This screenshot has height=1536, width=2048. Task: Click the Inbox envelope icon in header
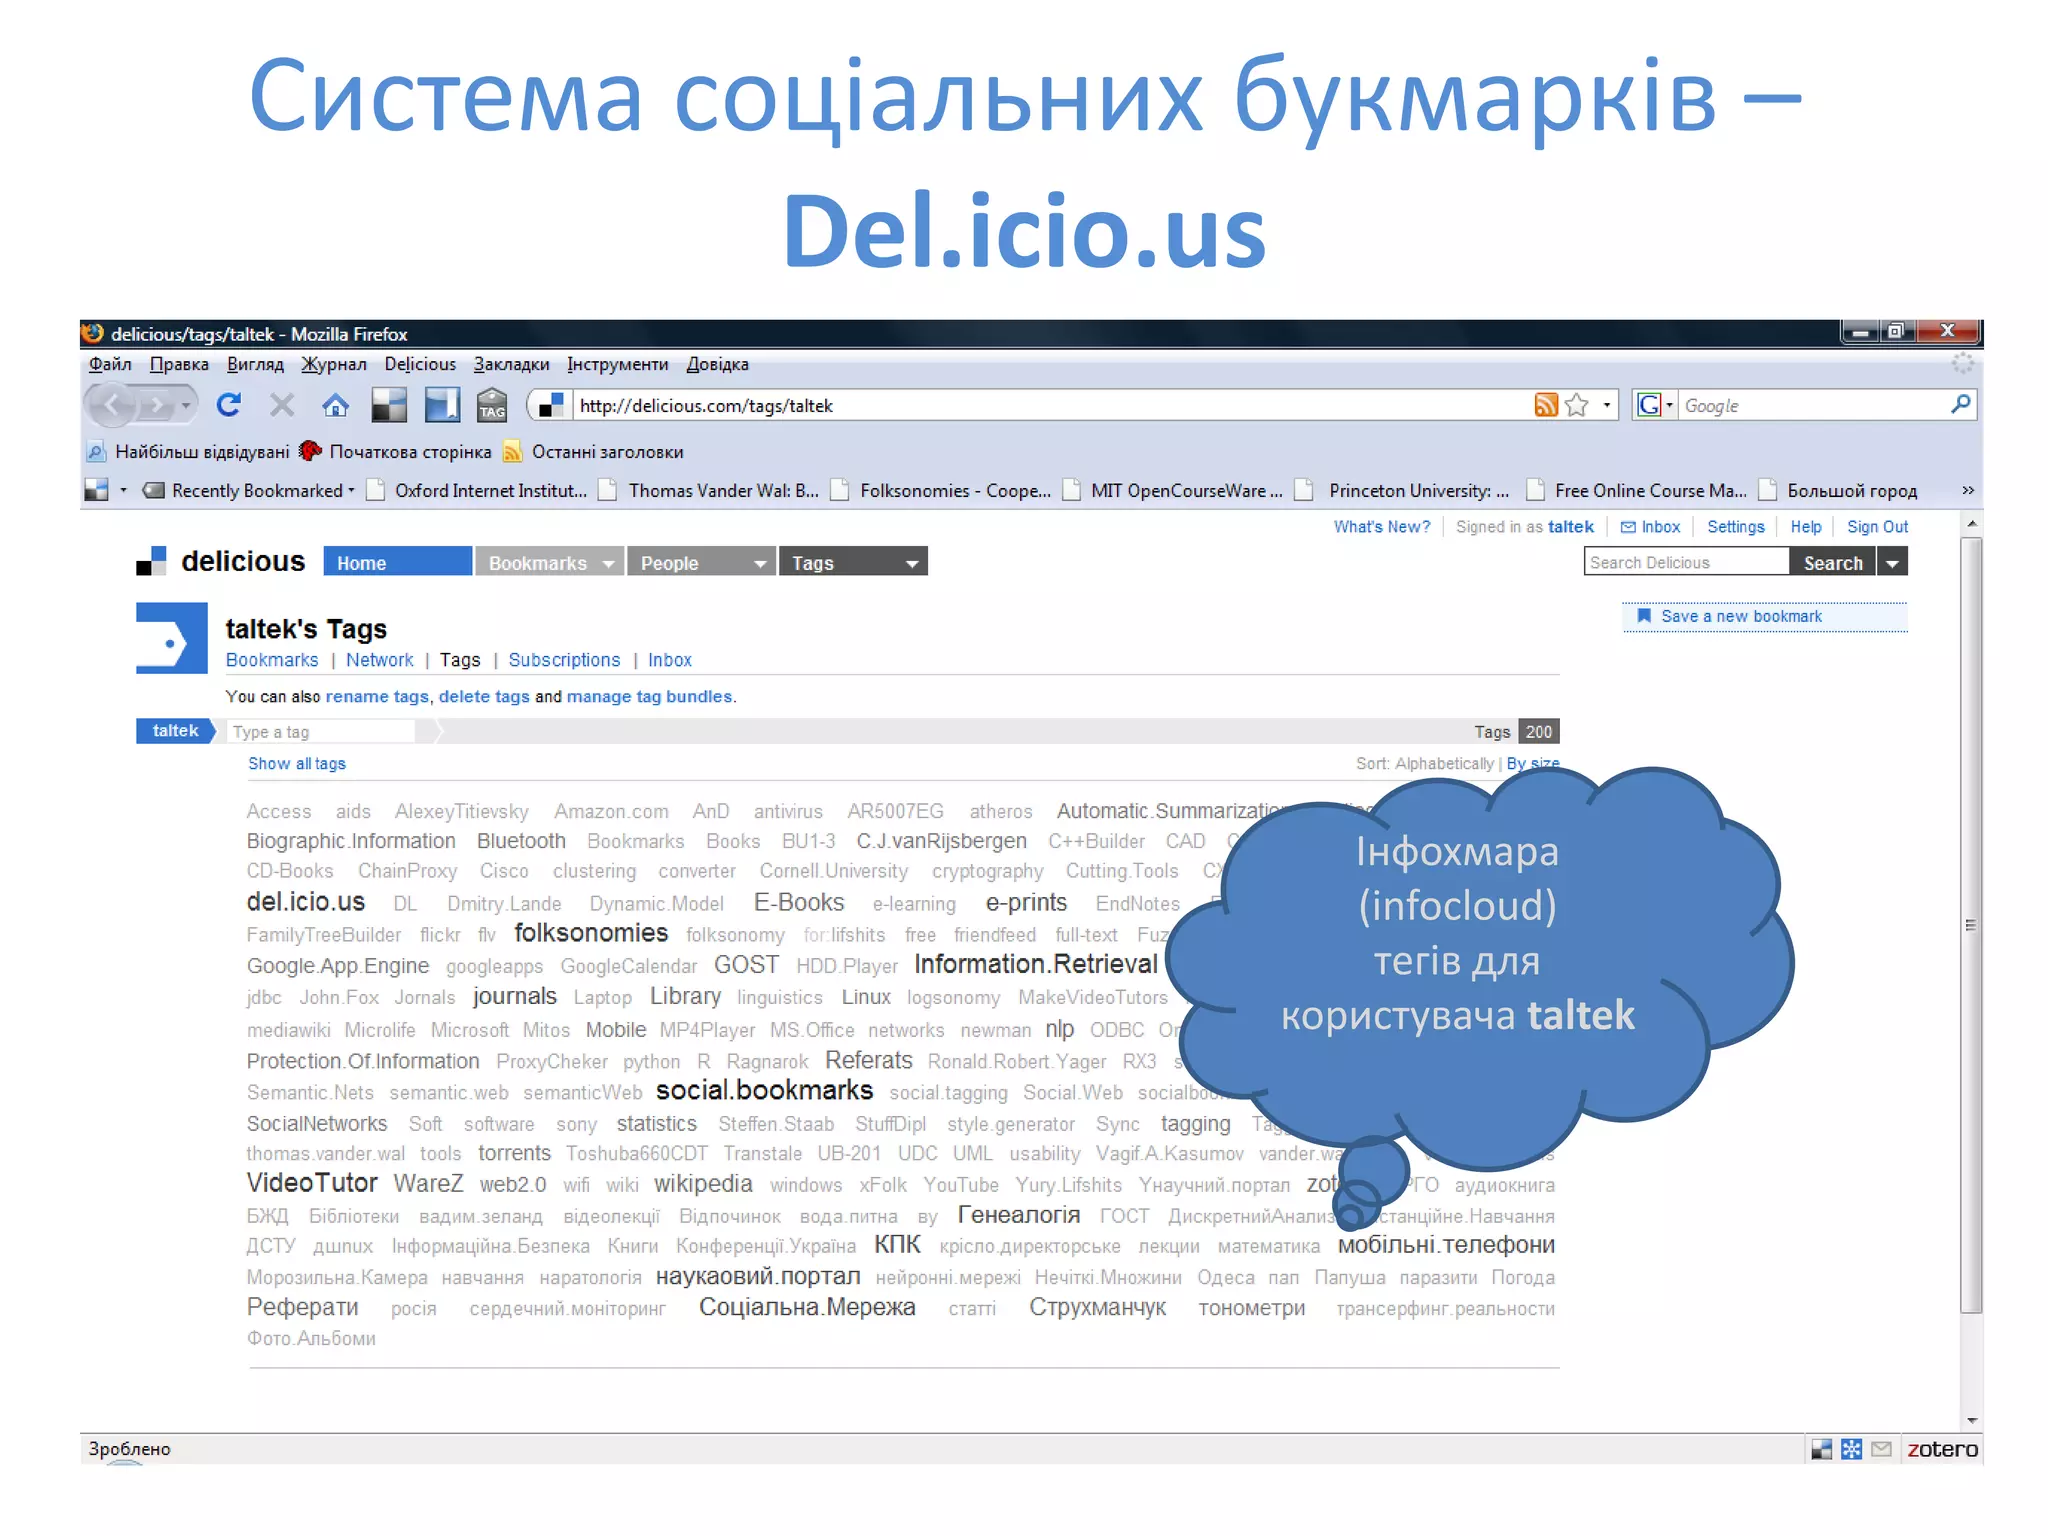point(1628,527)
